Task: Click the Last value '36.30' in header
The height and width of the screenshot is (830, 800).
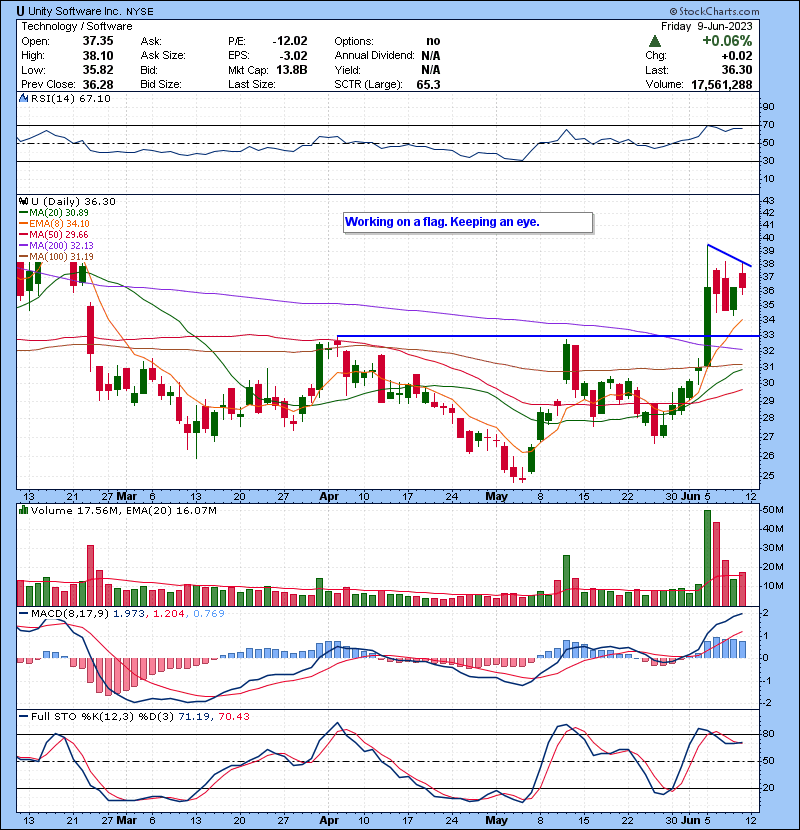Action: (736, 70)
